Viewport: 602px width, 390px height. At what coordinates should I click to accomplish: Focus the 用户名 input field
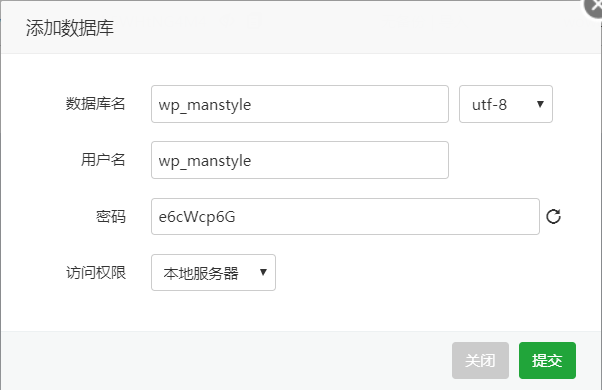(x=300, y=160)
